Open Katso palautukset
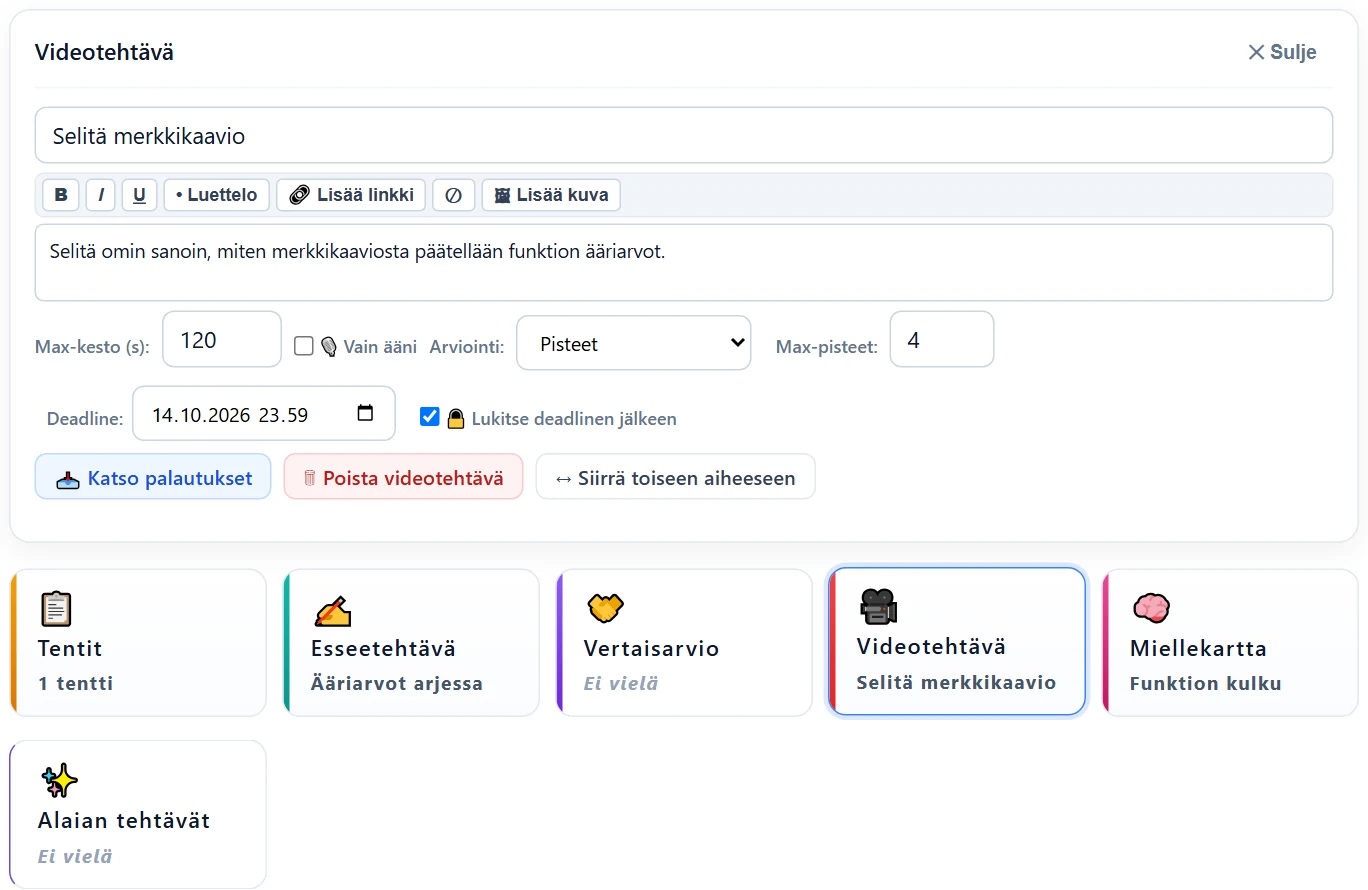The height and width of the screenshot is (890, 1368). point(153,477)
